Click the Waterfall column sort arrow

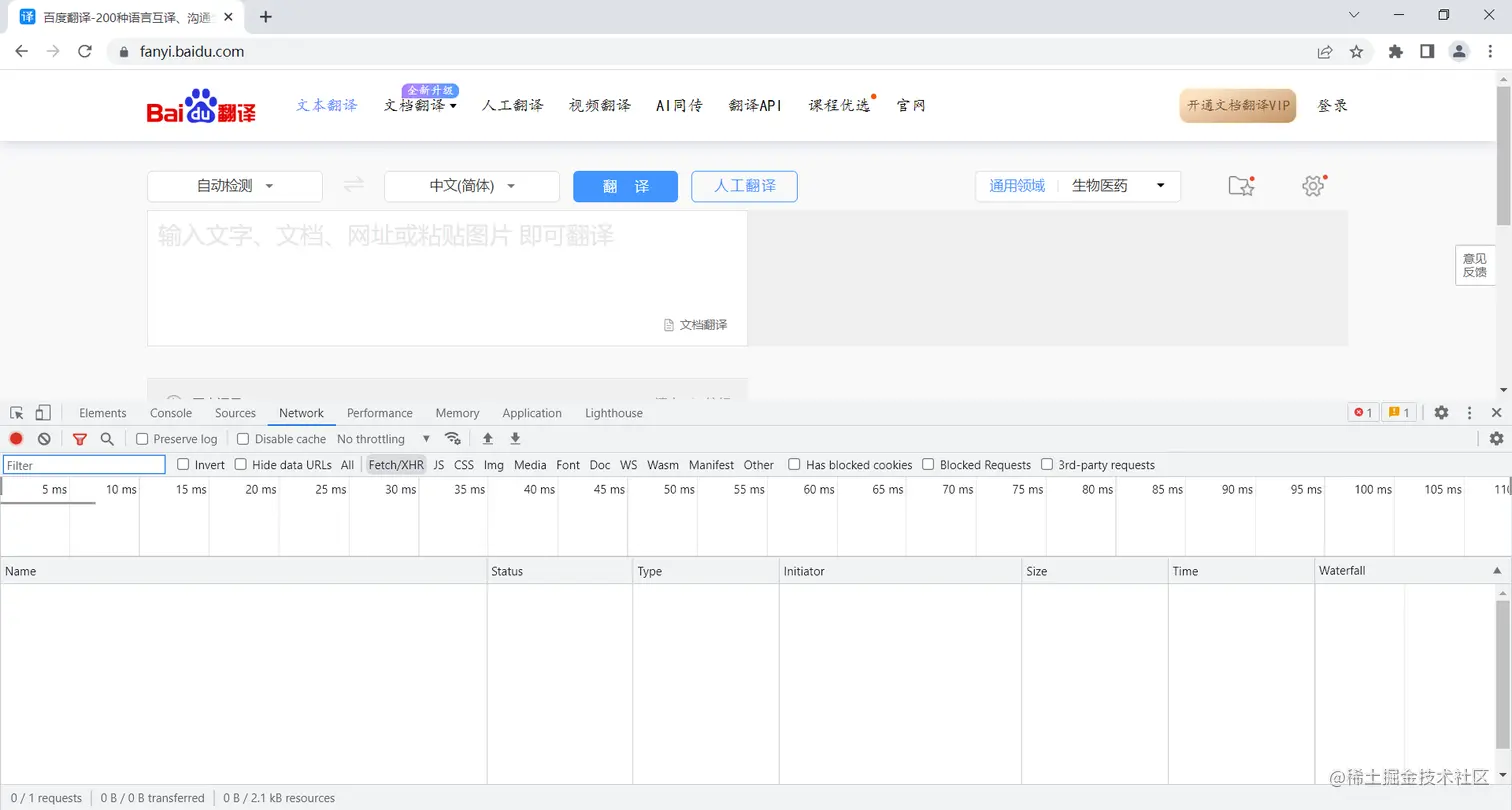click(x=1497, y=570)
